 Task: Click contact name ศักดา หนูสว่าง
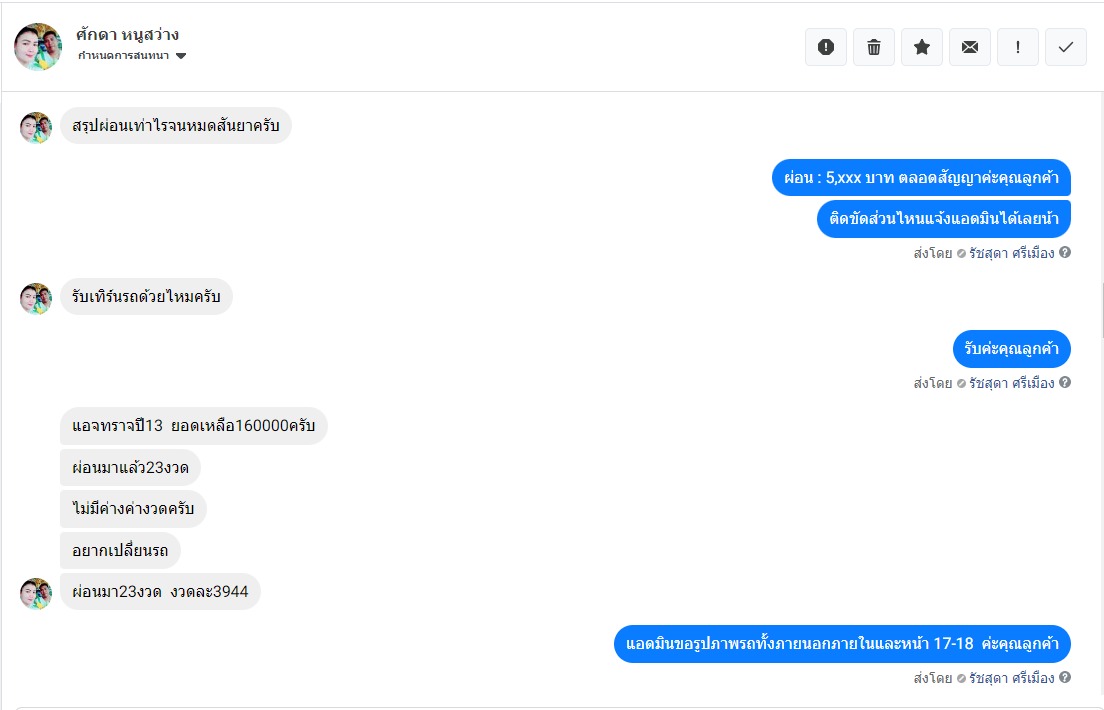tap(127, 34)
